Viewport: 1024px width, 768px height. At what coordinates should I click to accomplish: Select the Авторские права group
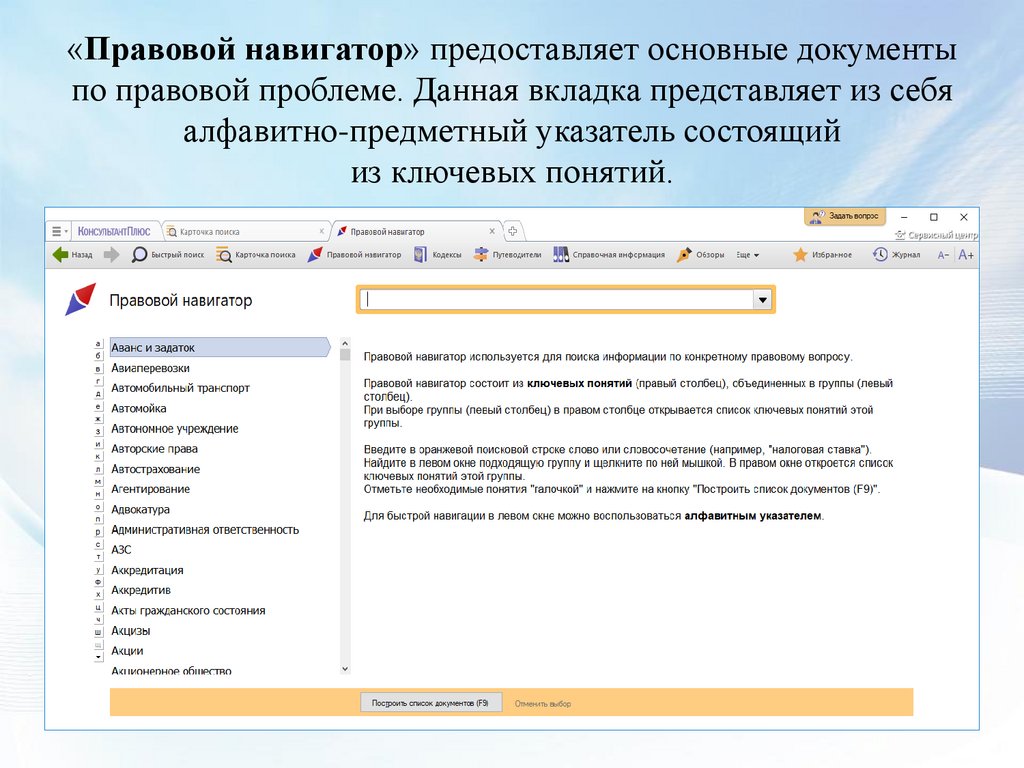(154, 449)
